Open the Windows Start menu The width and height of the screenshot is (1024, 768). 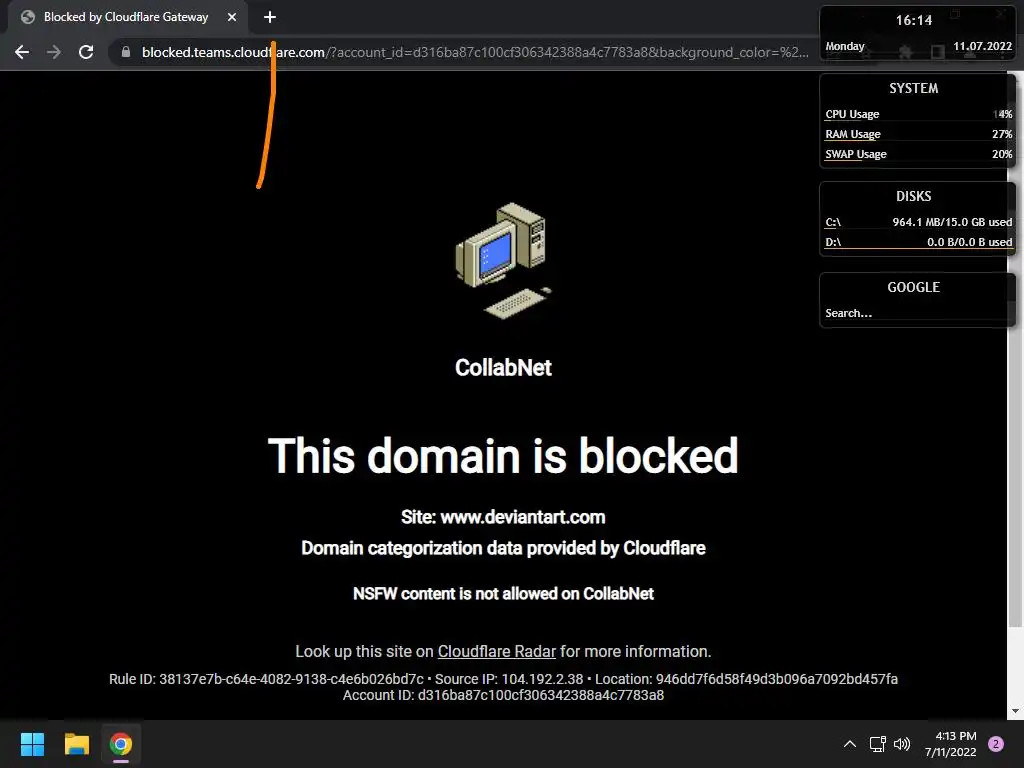point(32,744)
